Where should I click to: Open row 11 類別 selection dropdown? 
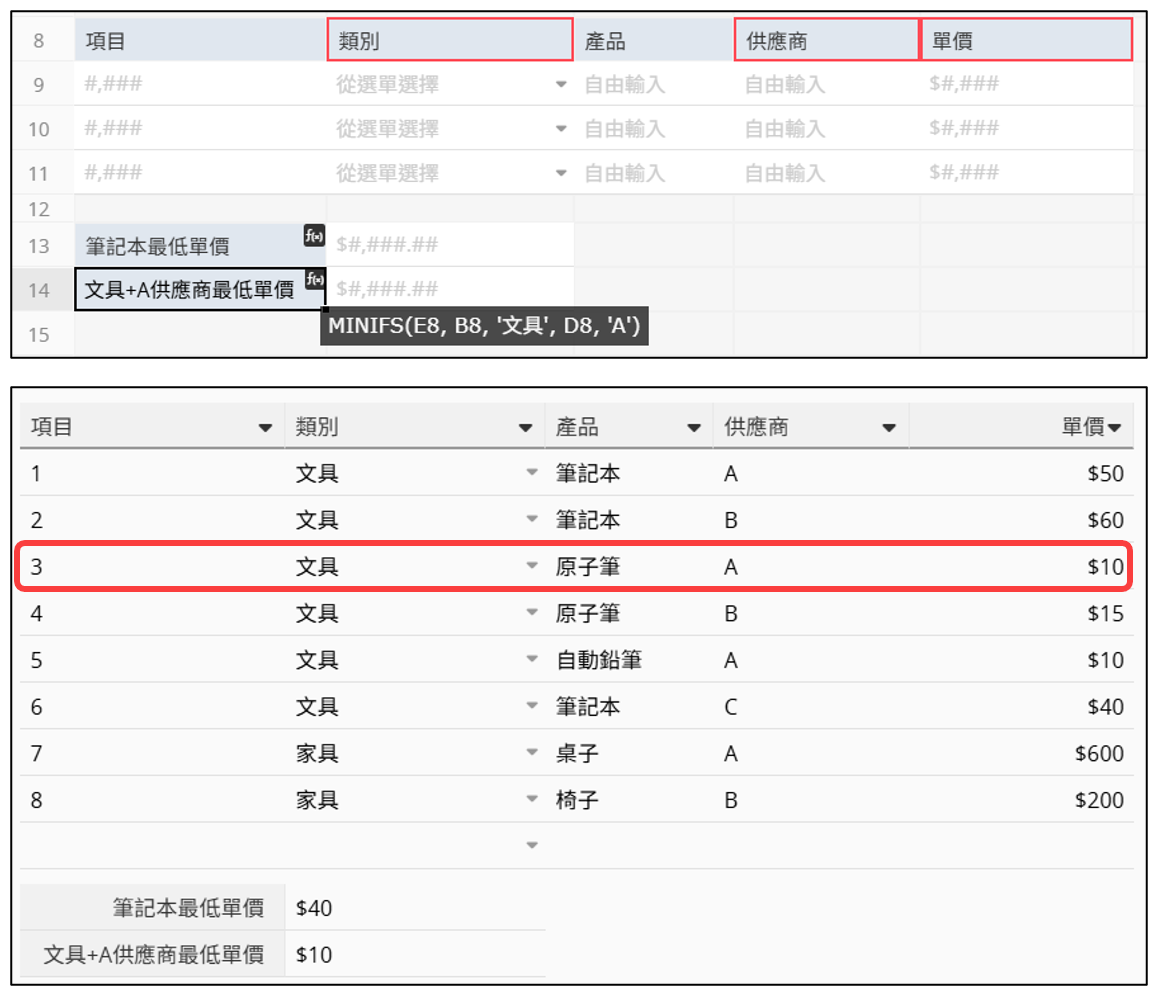(561, 173)
